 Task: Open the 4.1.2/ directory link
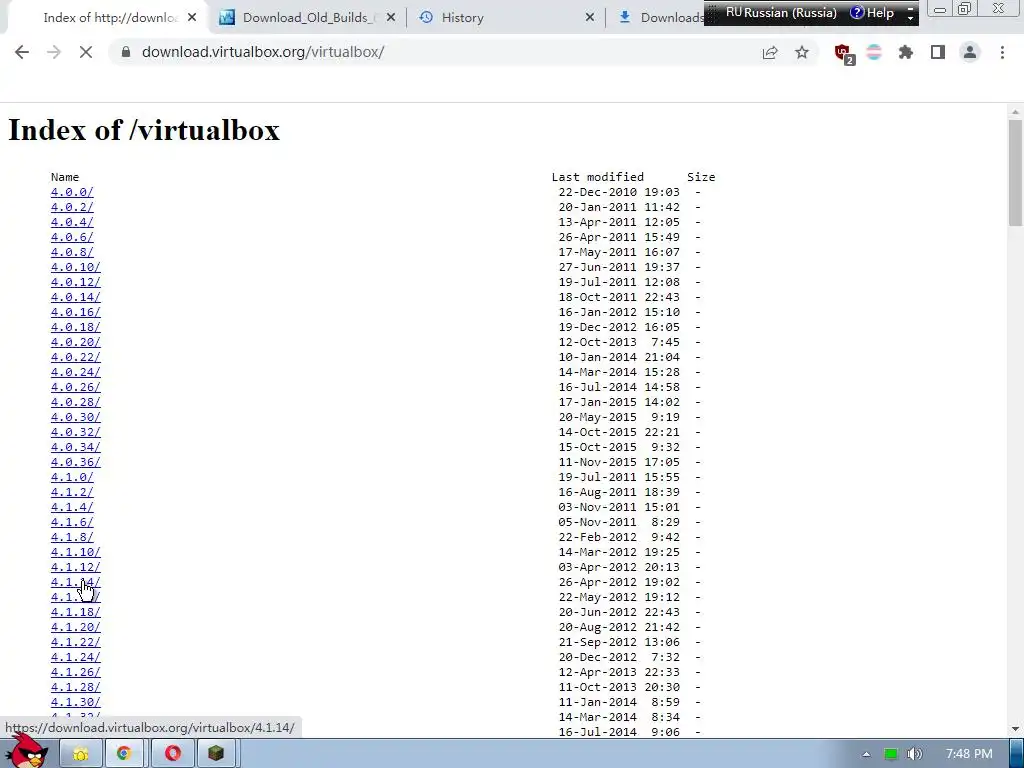(x=72, y=492)
